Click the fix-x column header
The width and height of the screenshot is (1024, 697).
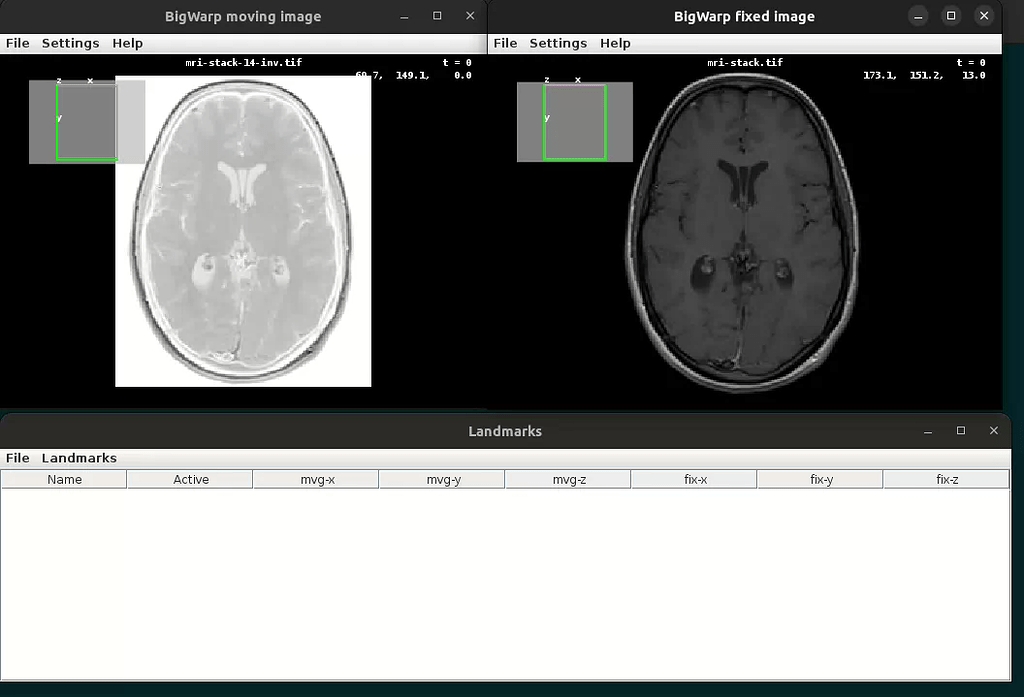(695, 480)
